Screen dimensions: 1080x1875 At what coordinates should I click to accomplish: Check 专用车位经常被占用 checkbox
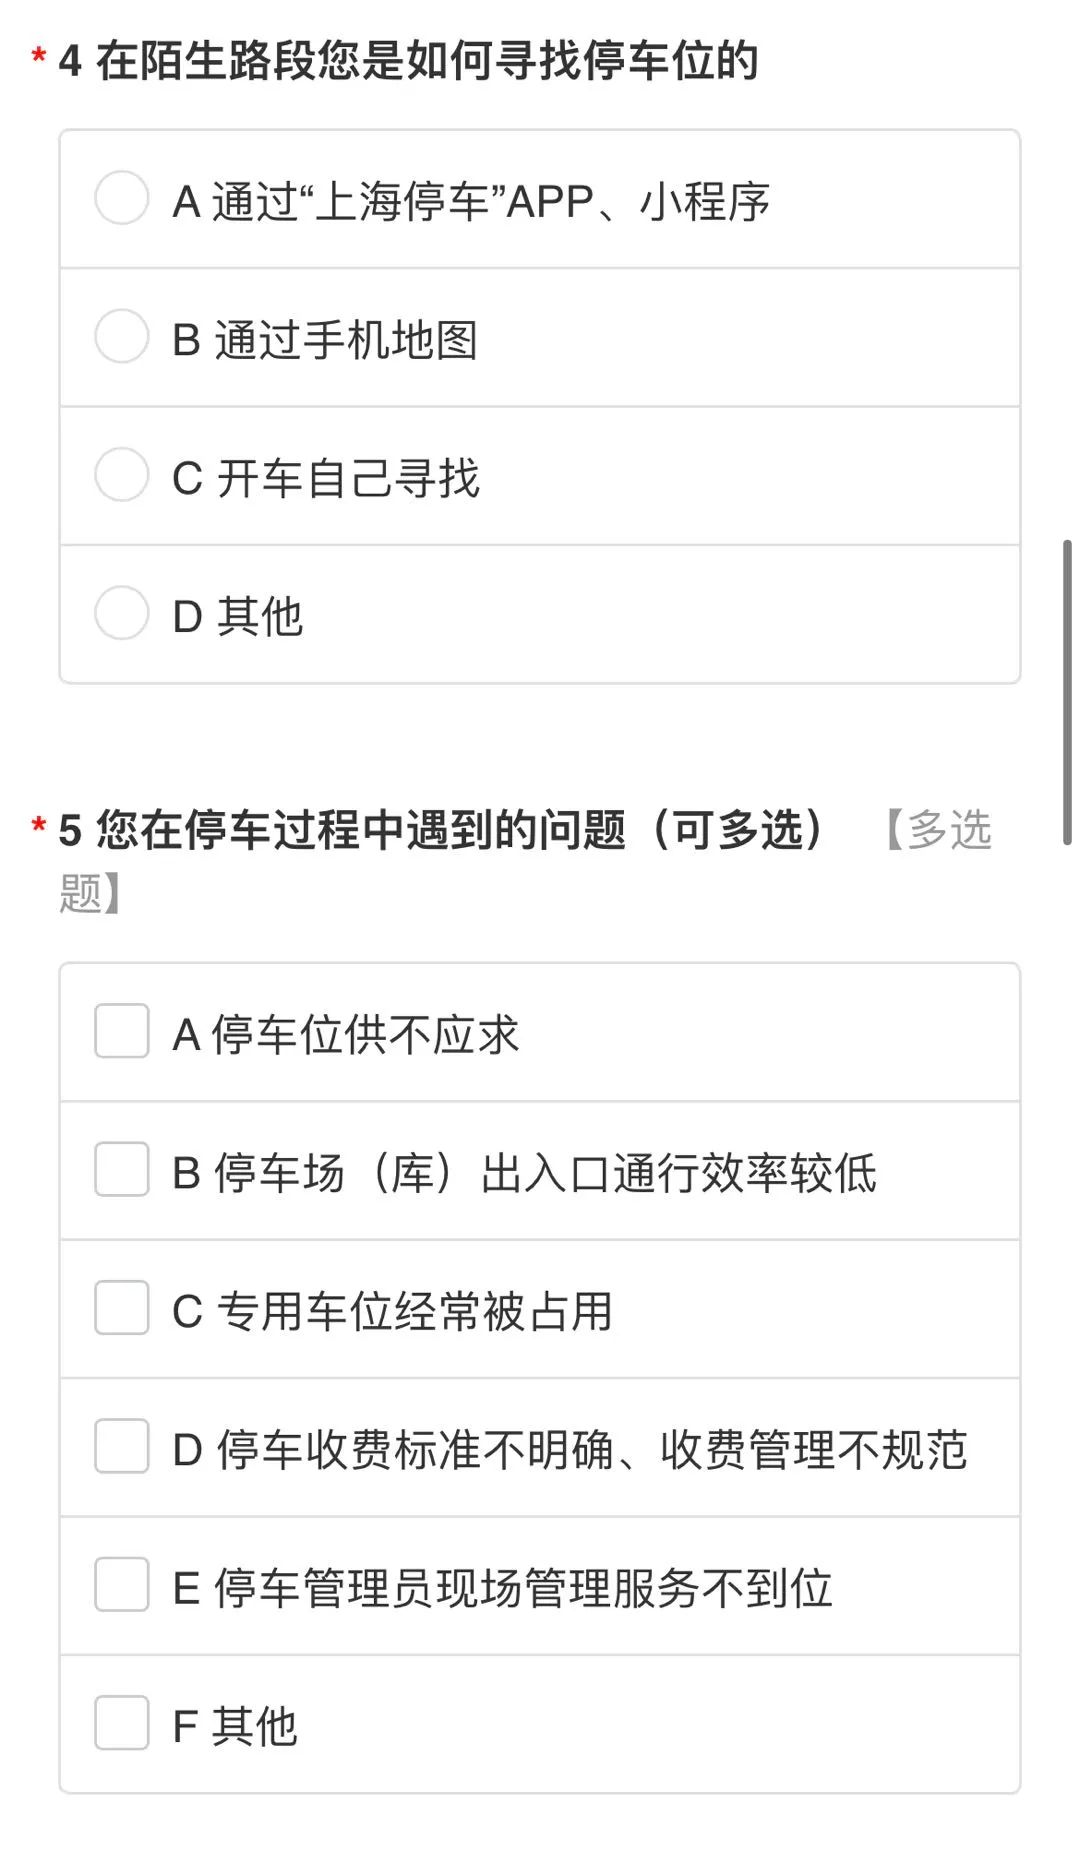click(122, 1308)
